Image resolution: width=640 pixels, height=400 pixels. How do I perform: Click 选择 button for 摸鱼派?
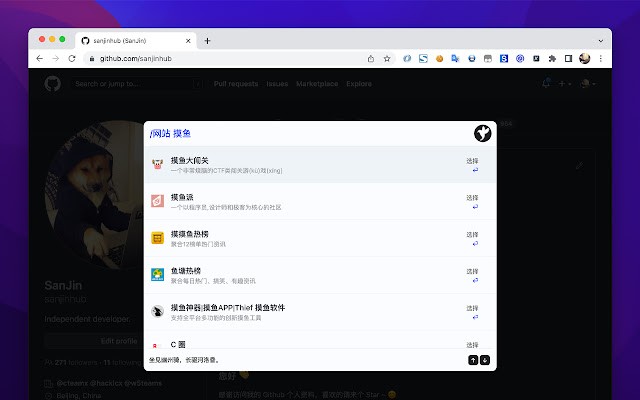pyautogui.click(x=473, y=202)
